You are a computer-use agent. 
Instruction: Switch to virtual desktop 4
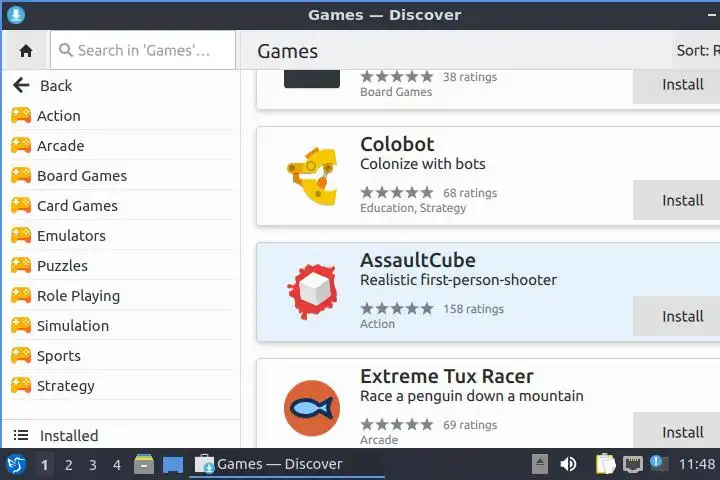(117, 465)
